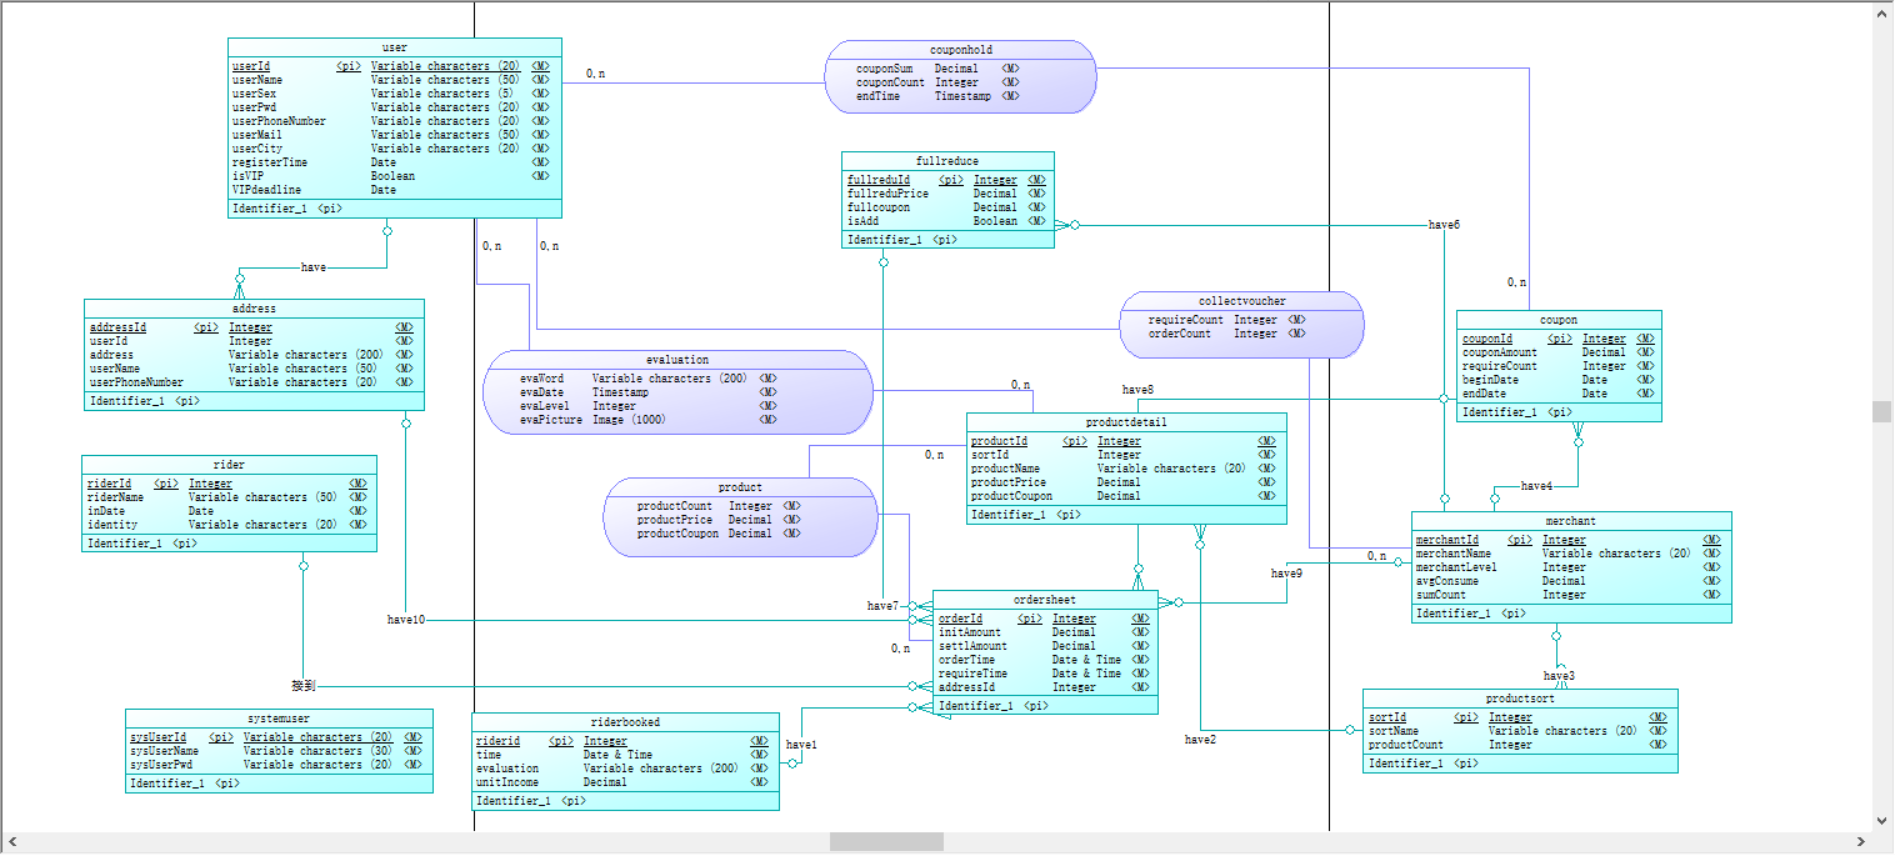
Task: Select the fullreduce entity header
Action: [947, 161]
